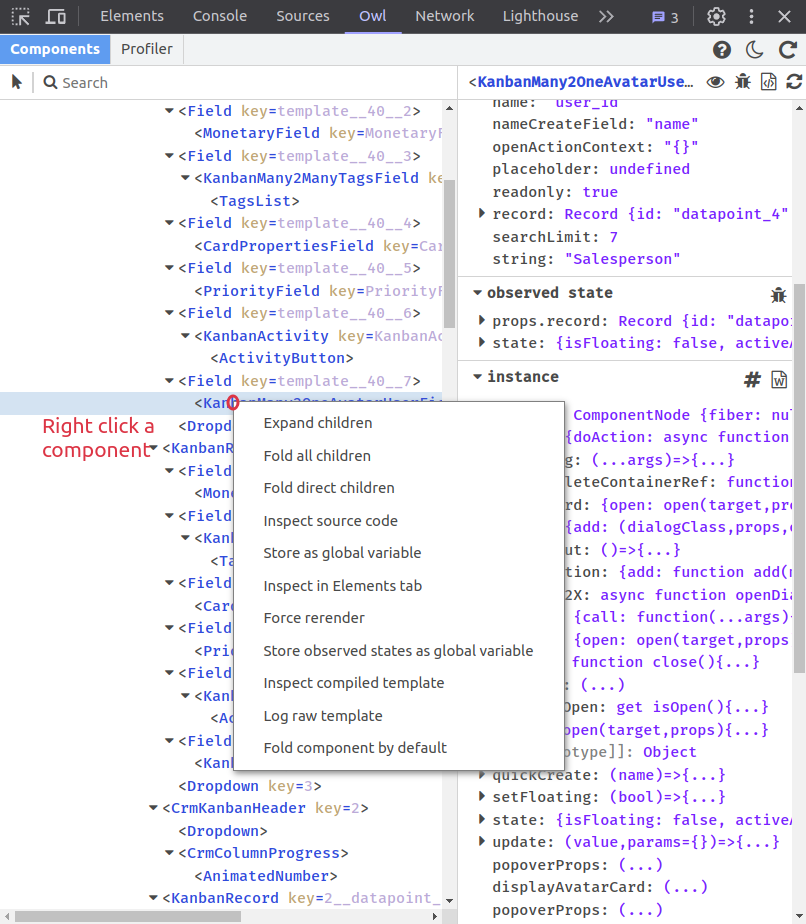Click the element picker arrow in Owl toolbar

[16, 83]
